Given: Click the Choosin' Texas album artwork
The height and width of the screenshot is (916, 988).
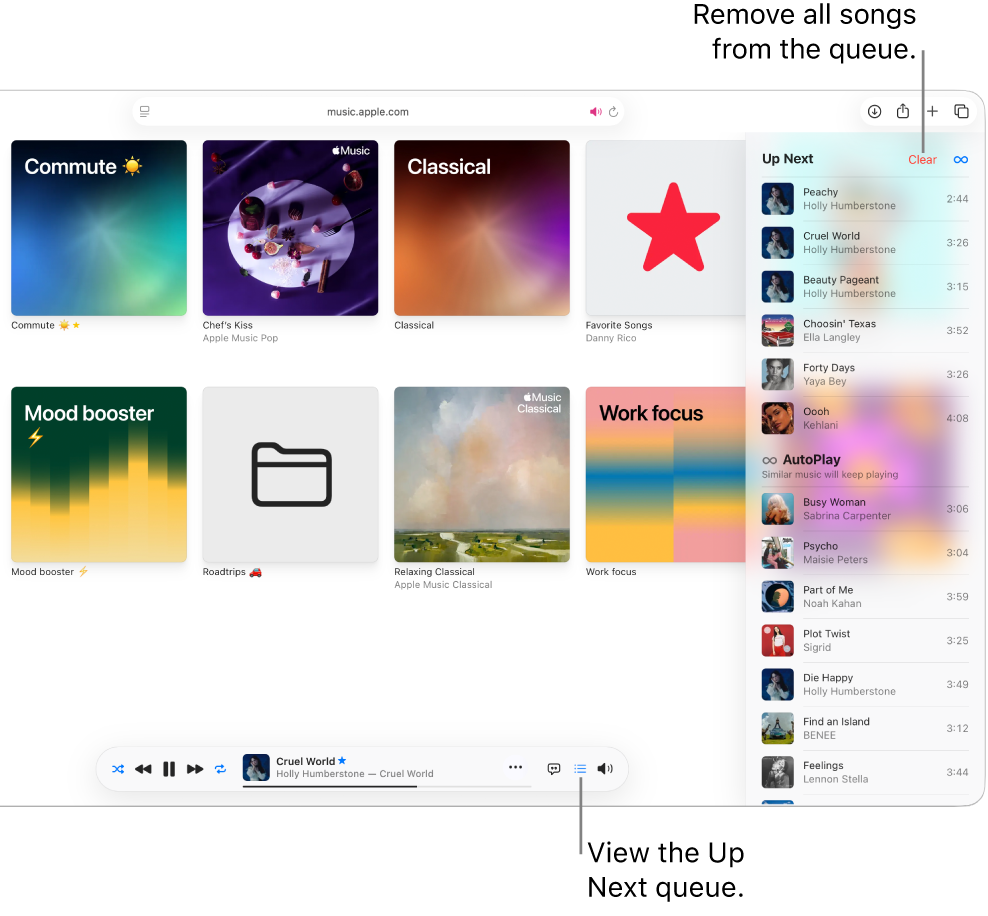Looking at the screenshot, I should point(778,330).
